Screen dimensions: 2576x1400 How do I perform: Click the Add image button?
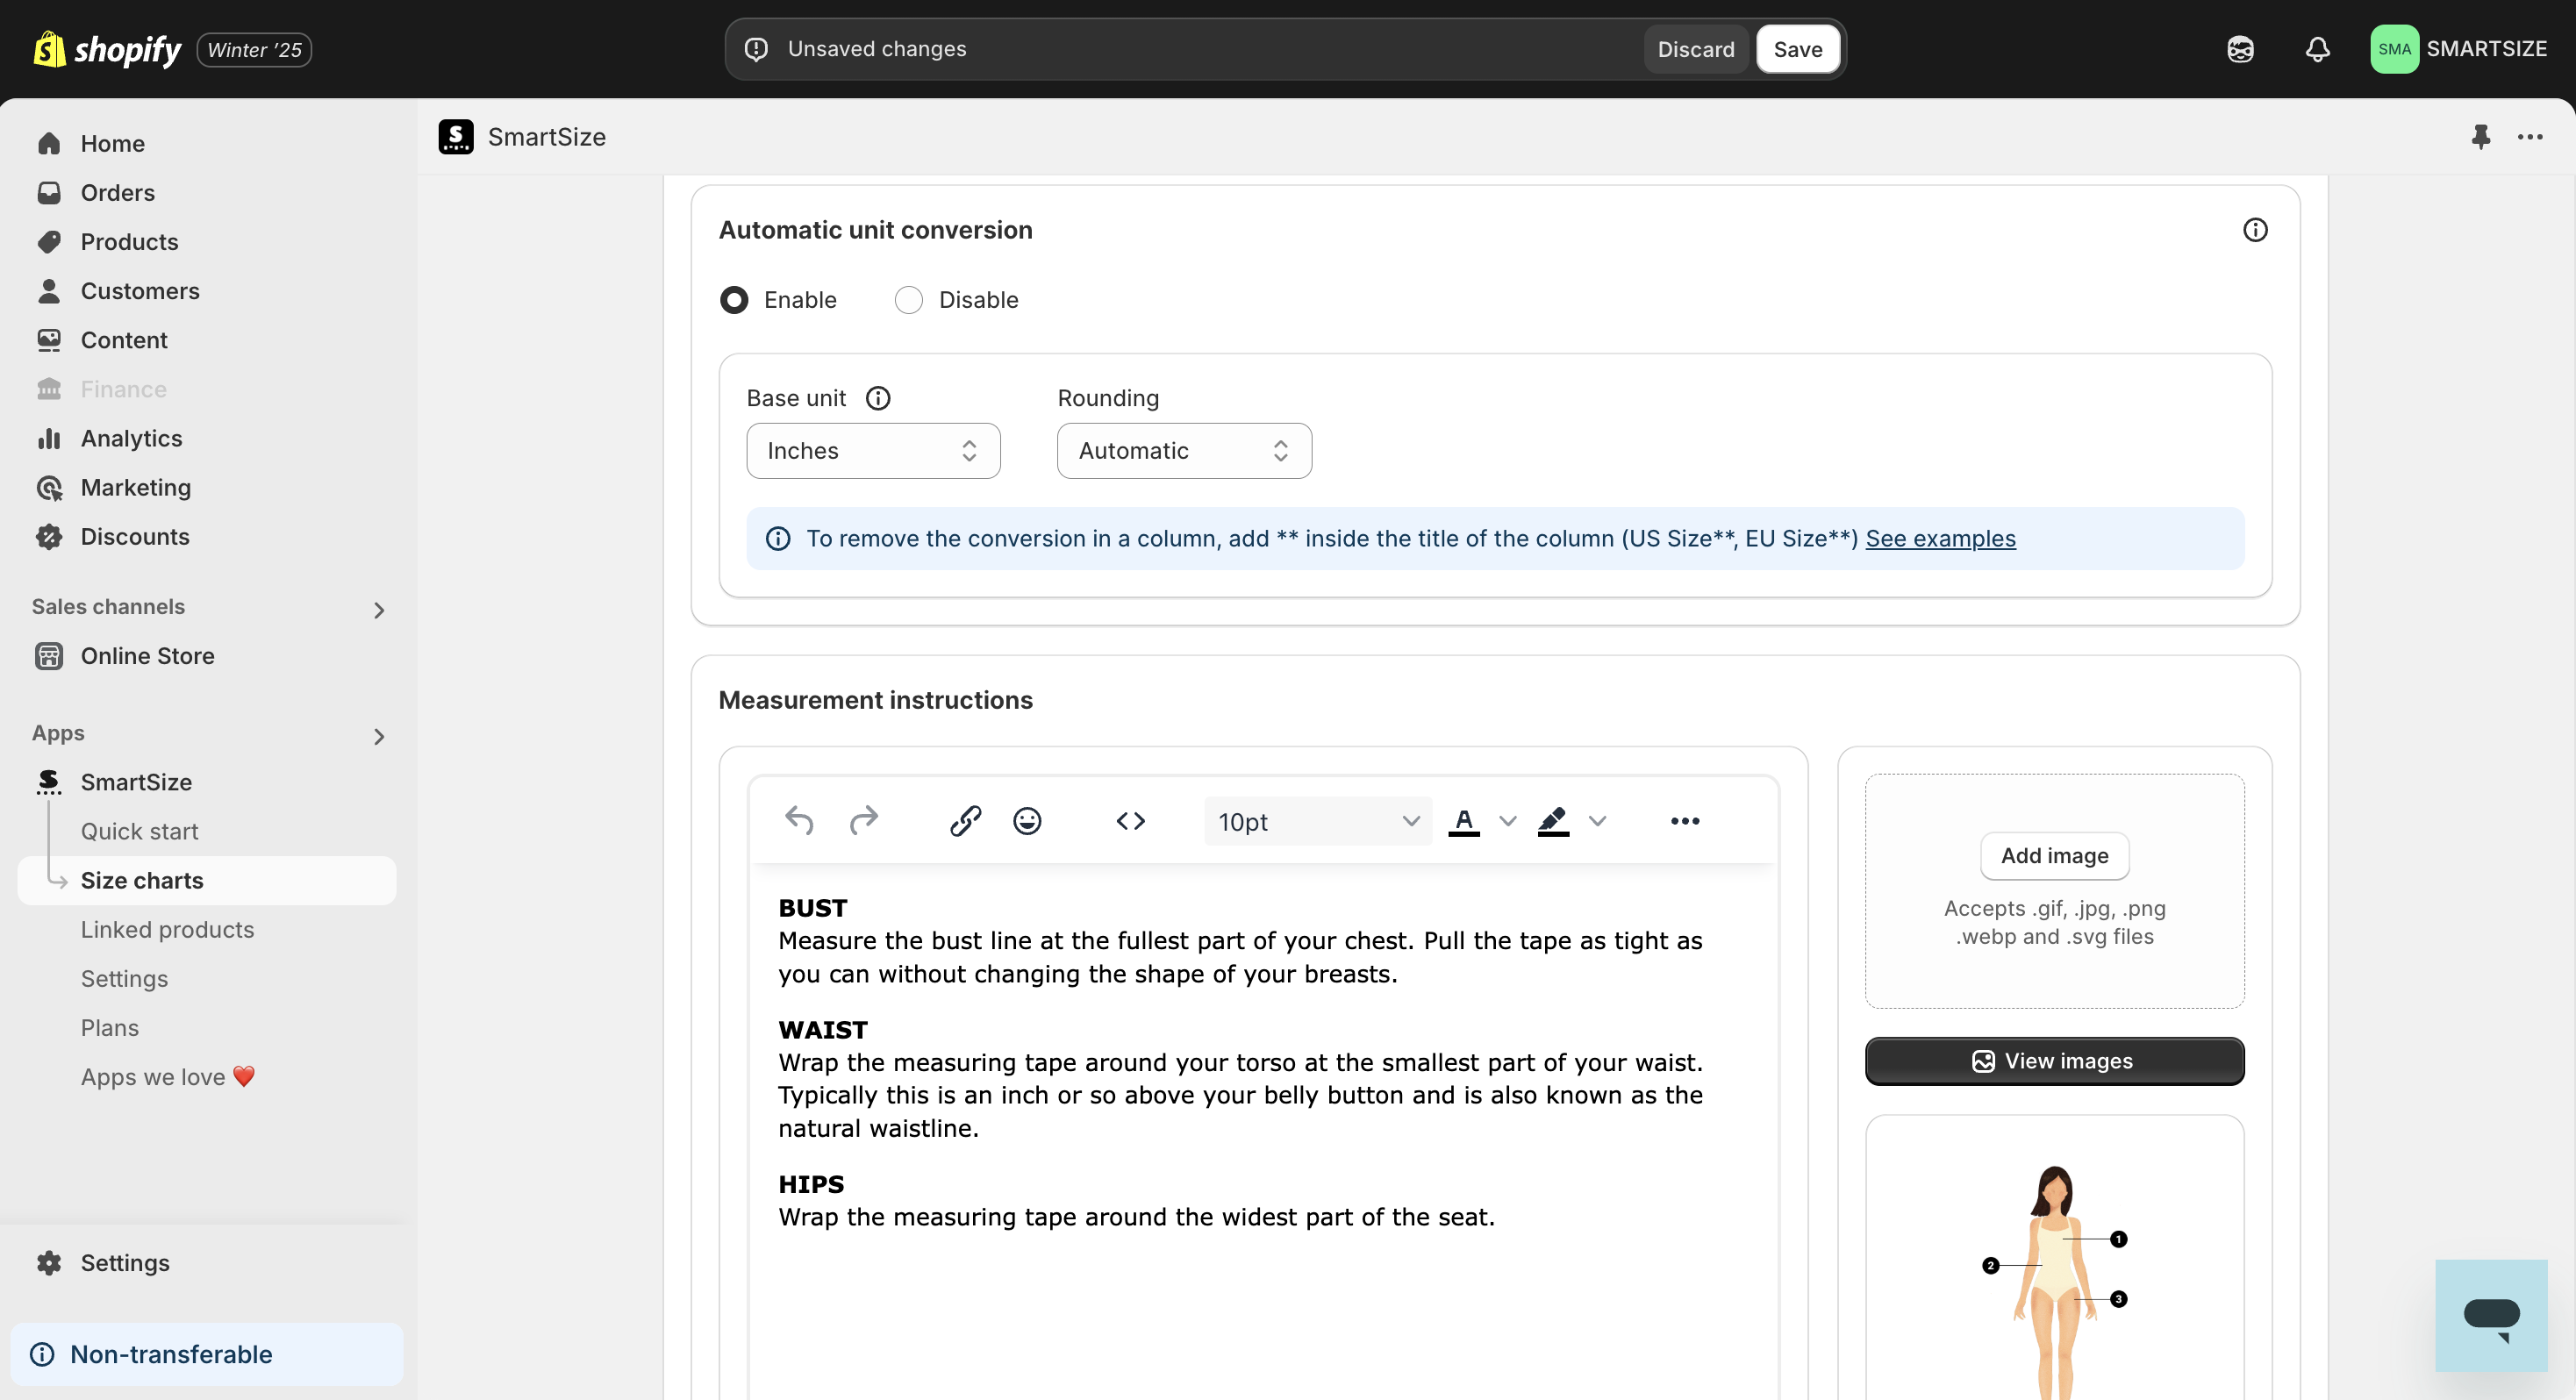click(x=2054, y=856)
